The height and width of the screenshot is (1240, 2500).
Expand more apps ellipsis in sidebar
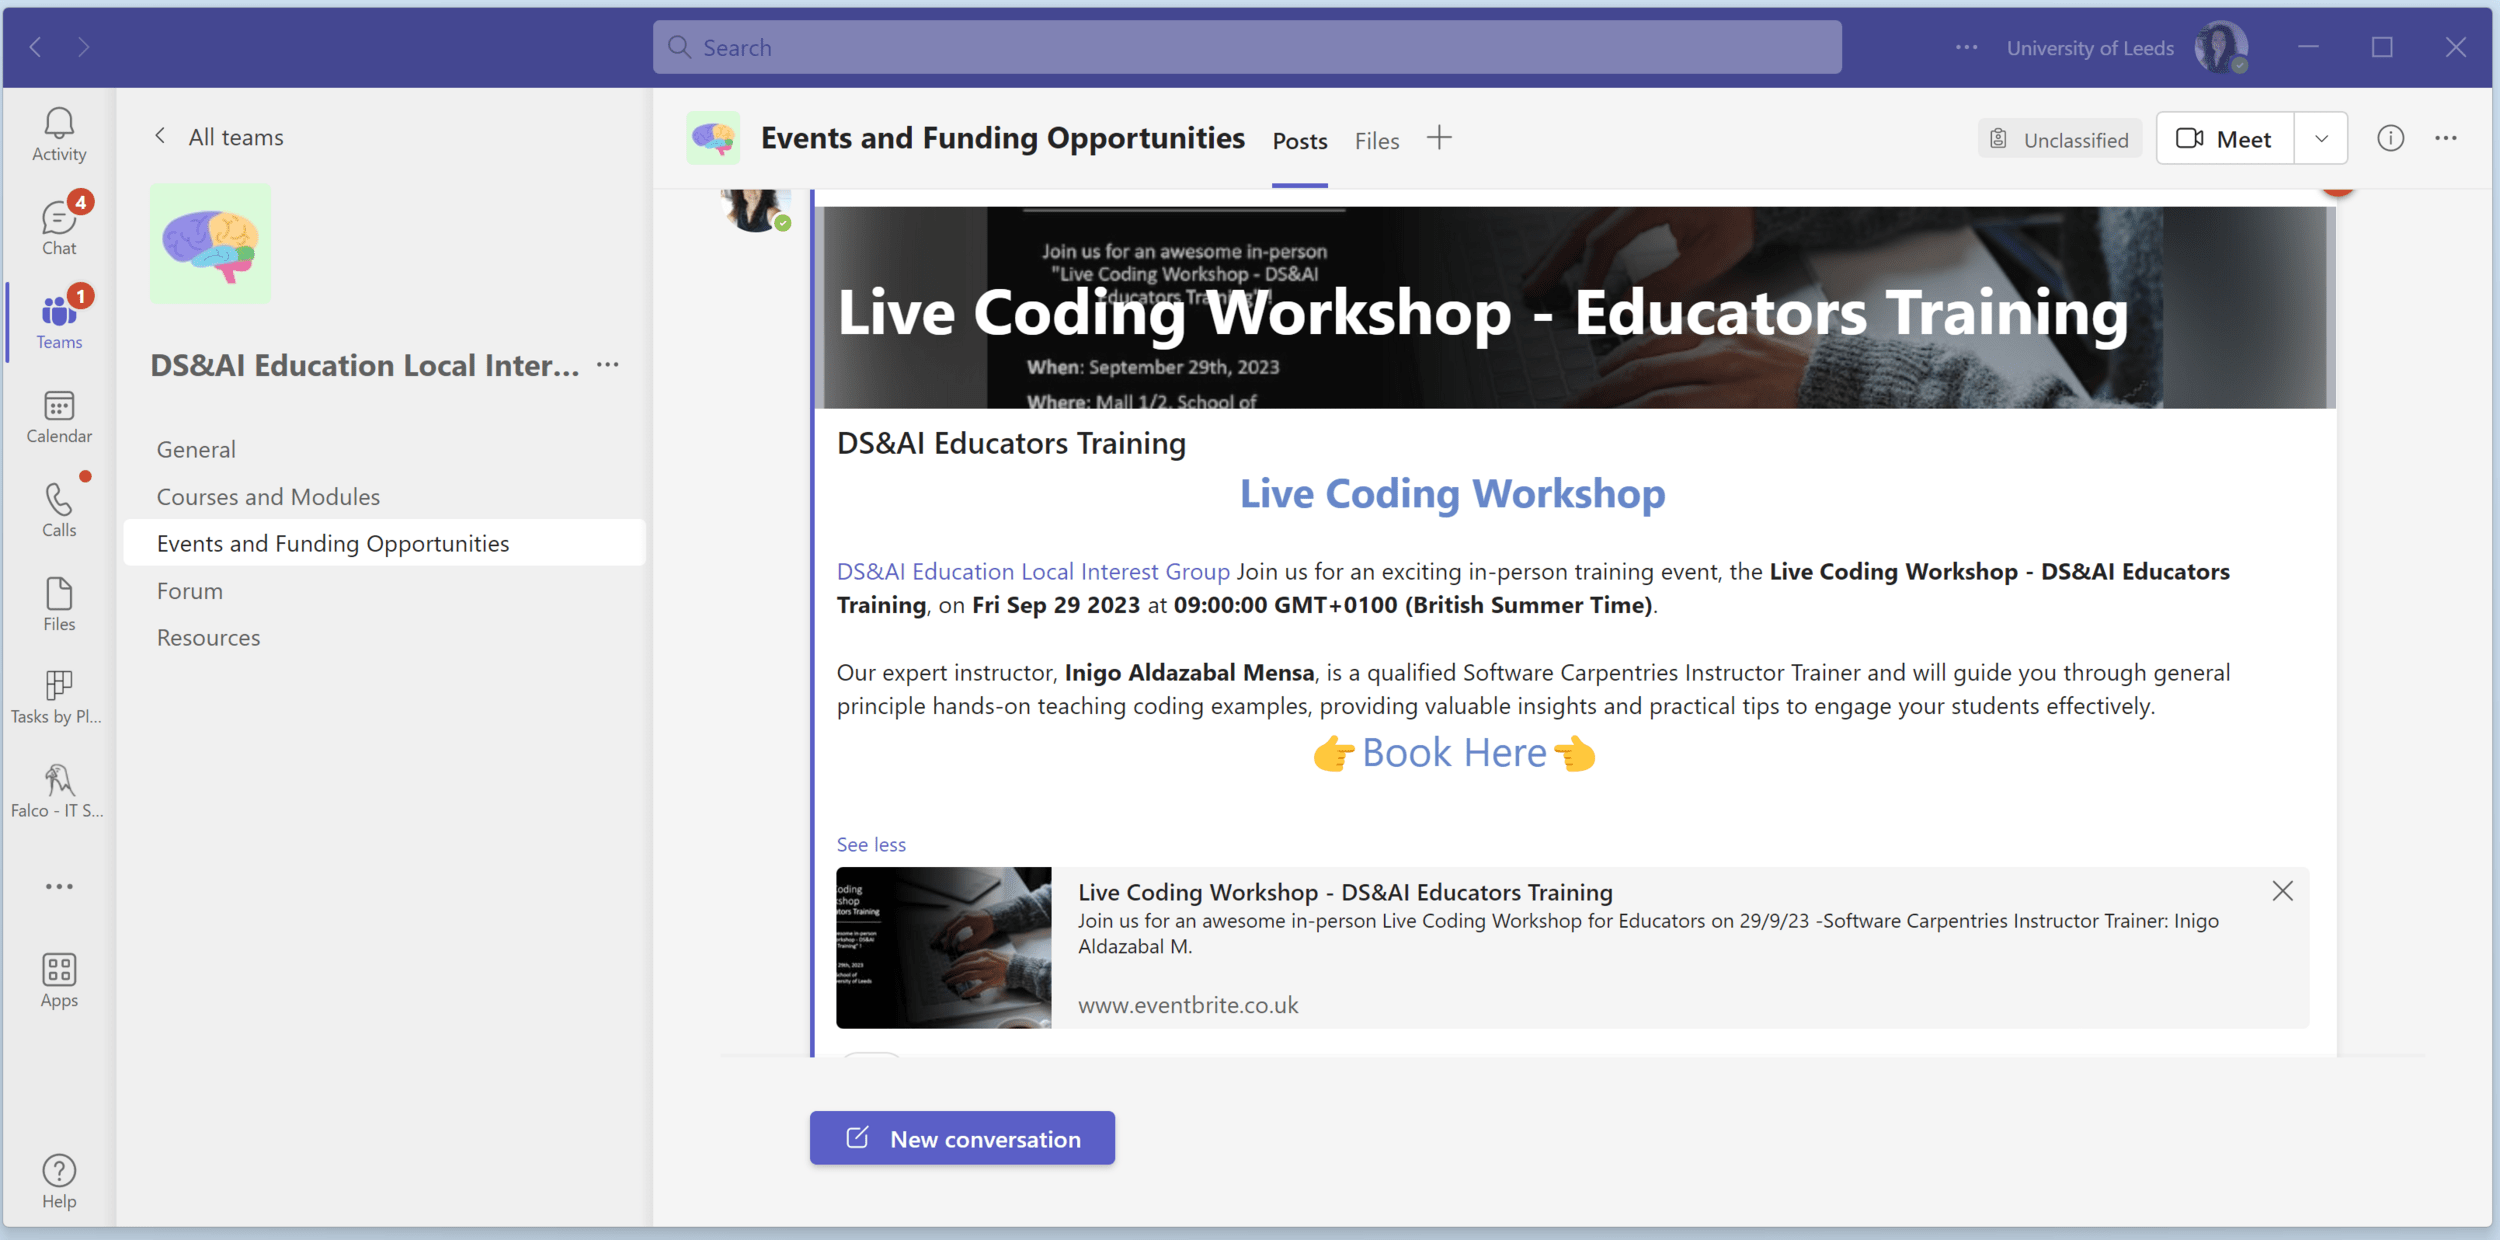59,886
